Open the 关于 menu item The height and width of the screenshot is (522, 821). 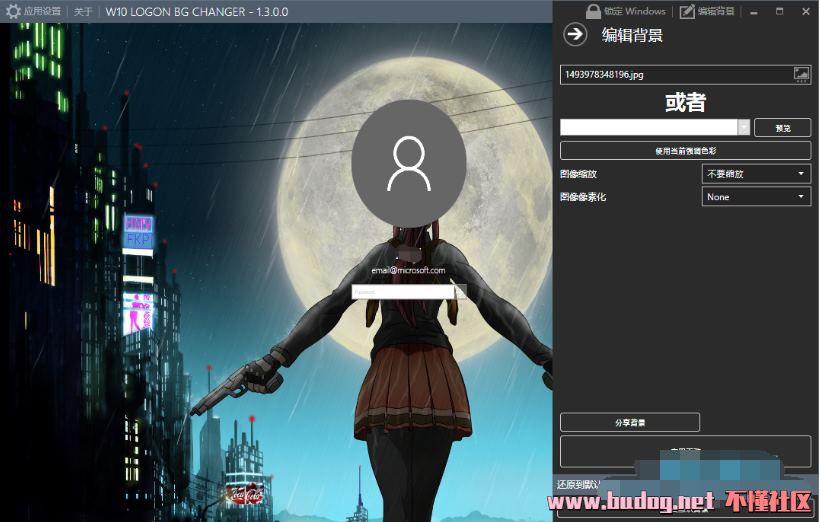tap(84, 11)
